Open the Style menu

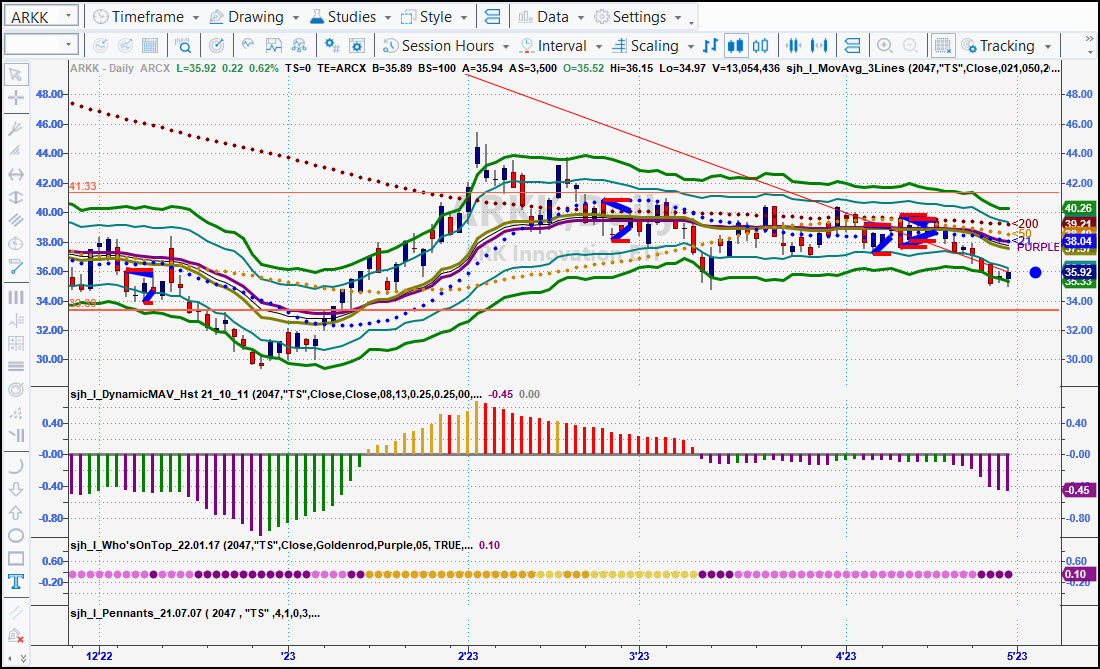427,17
